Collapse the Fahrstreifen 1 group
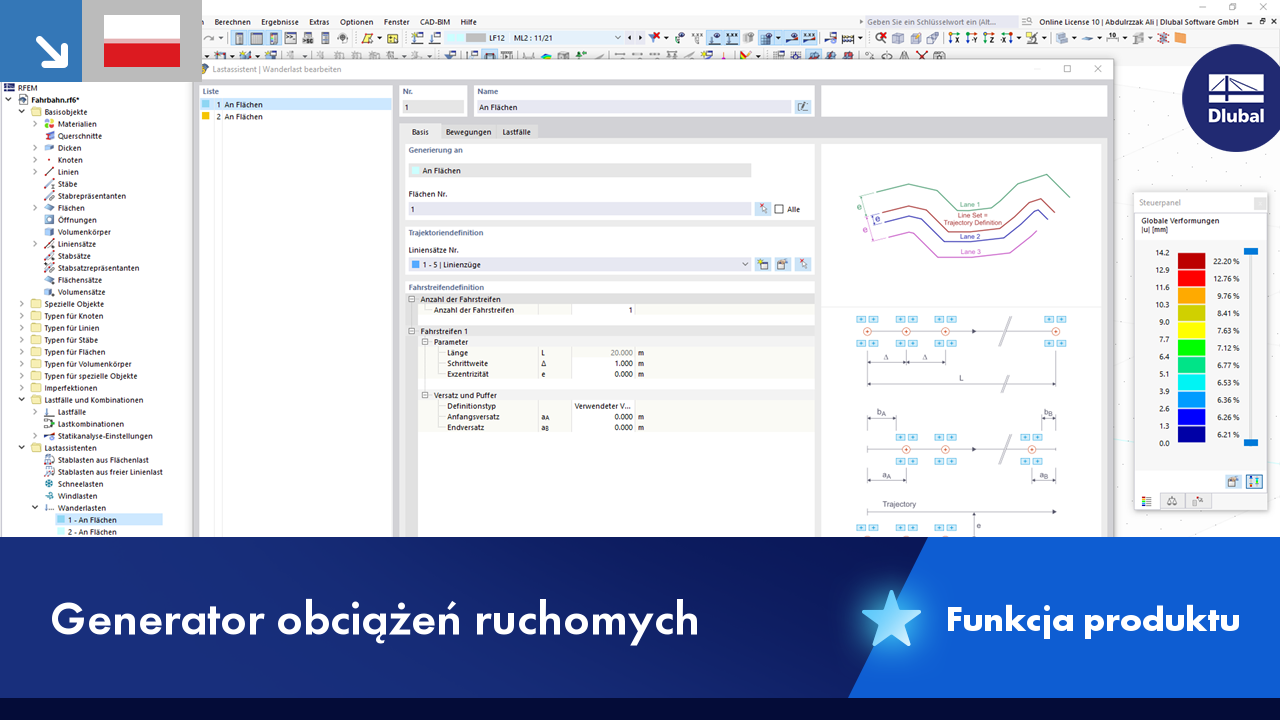Screen dimensions: 1280x720 [x=411, y=331]
